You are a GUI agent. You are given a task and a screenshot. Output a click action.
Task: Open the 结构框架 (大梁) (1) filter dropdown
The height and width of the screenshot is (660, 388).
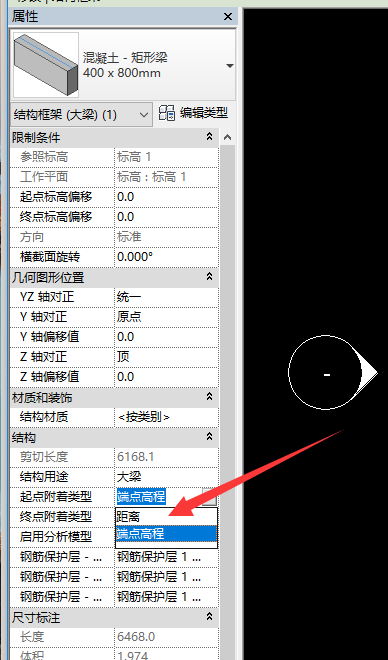81,114
